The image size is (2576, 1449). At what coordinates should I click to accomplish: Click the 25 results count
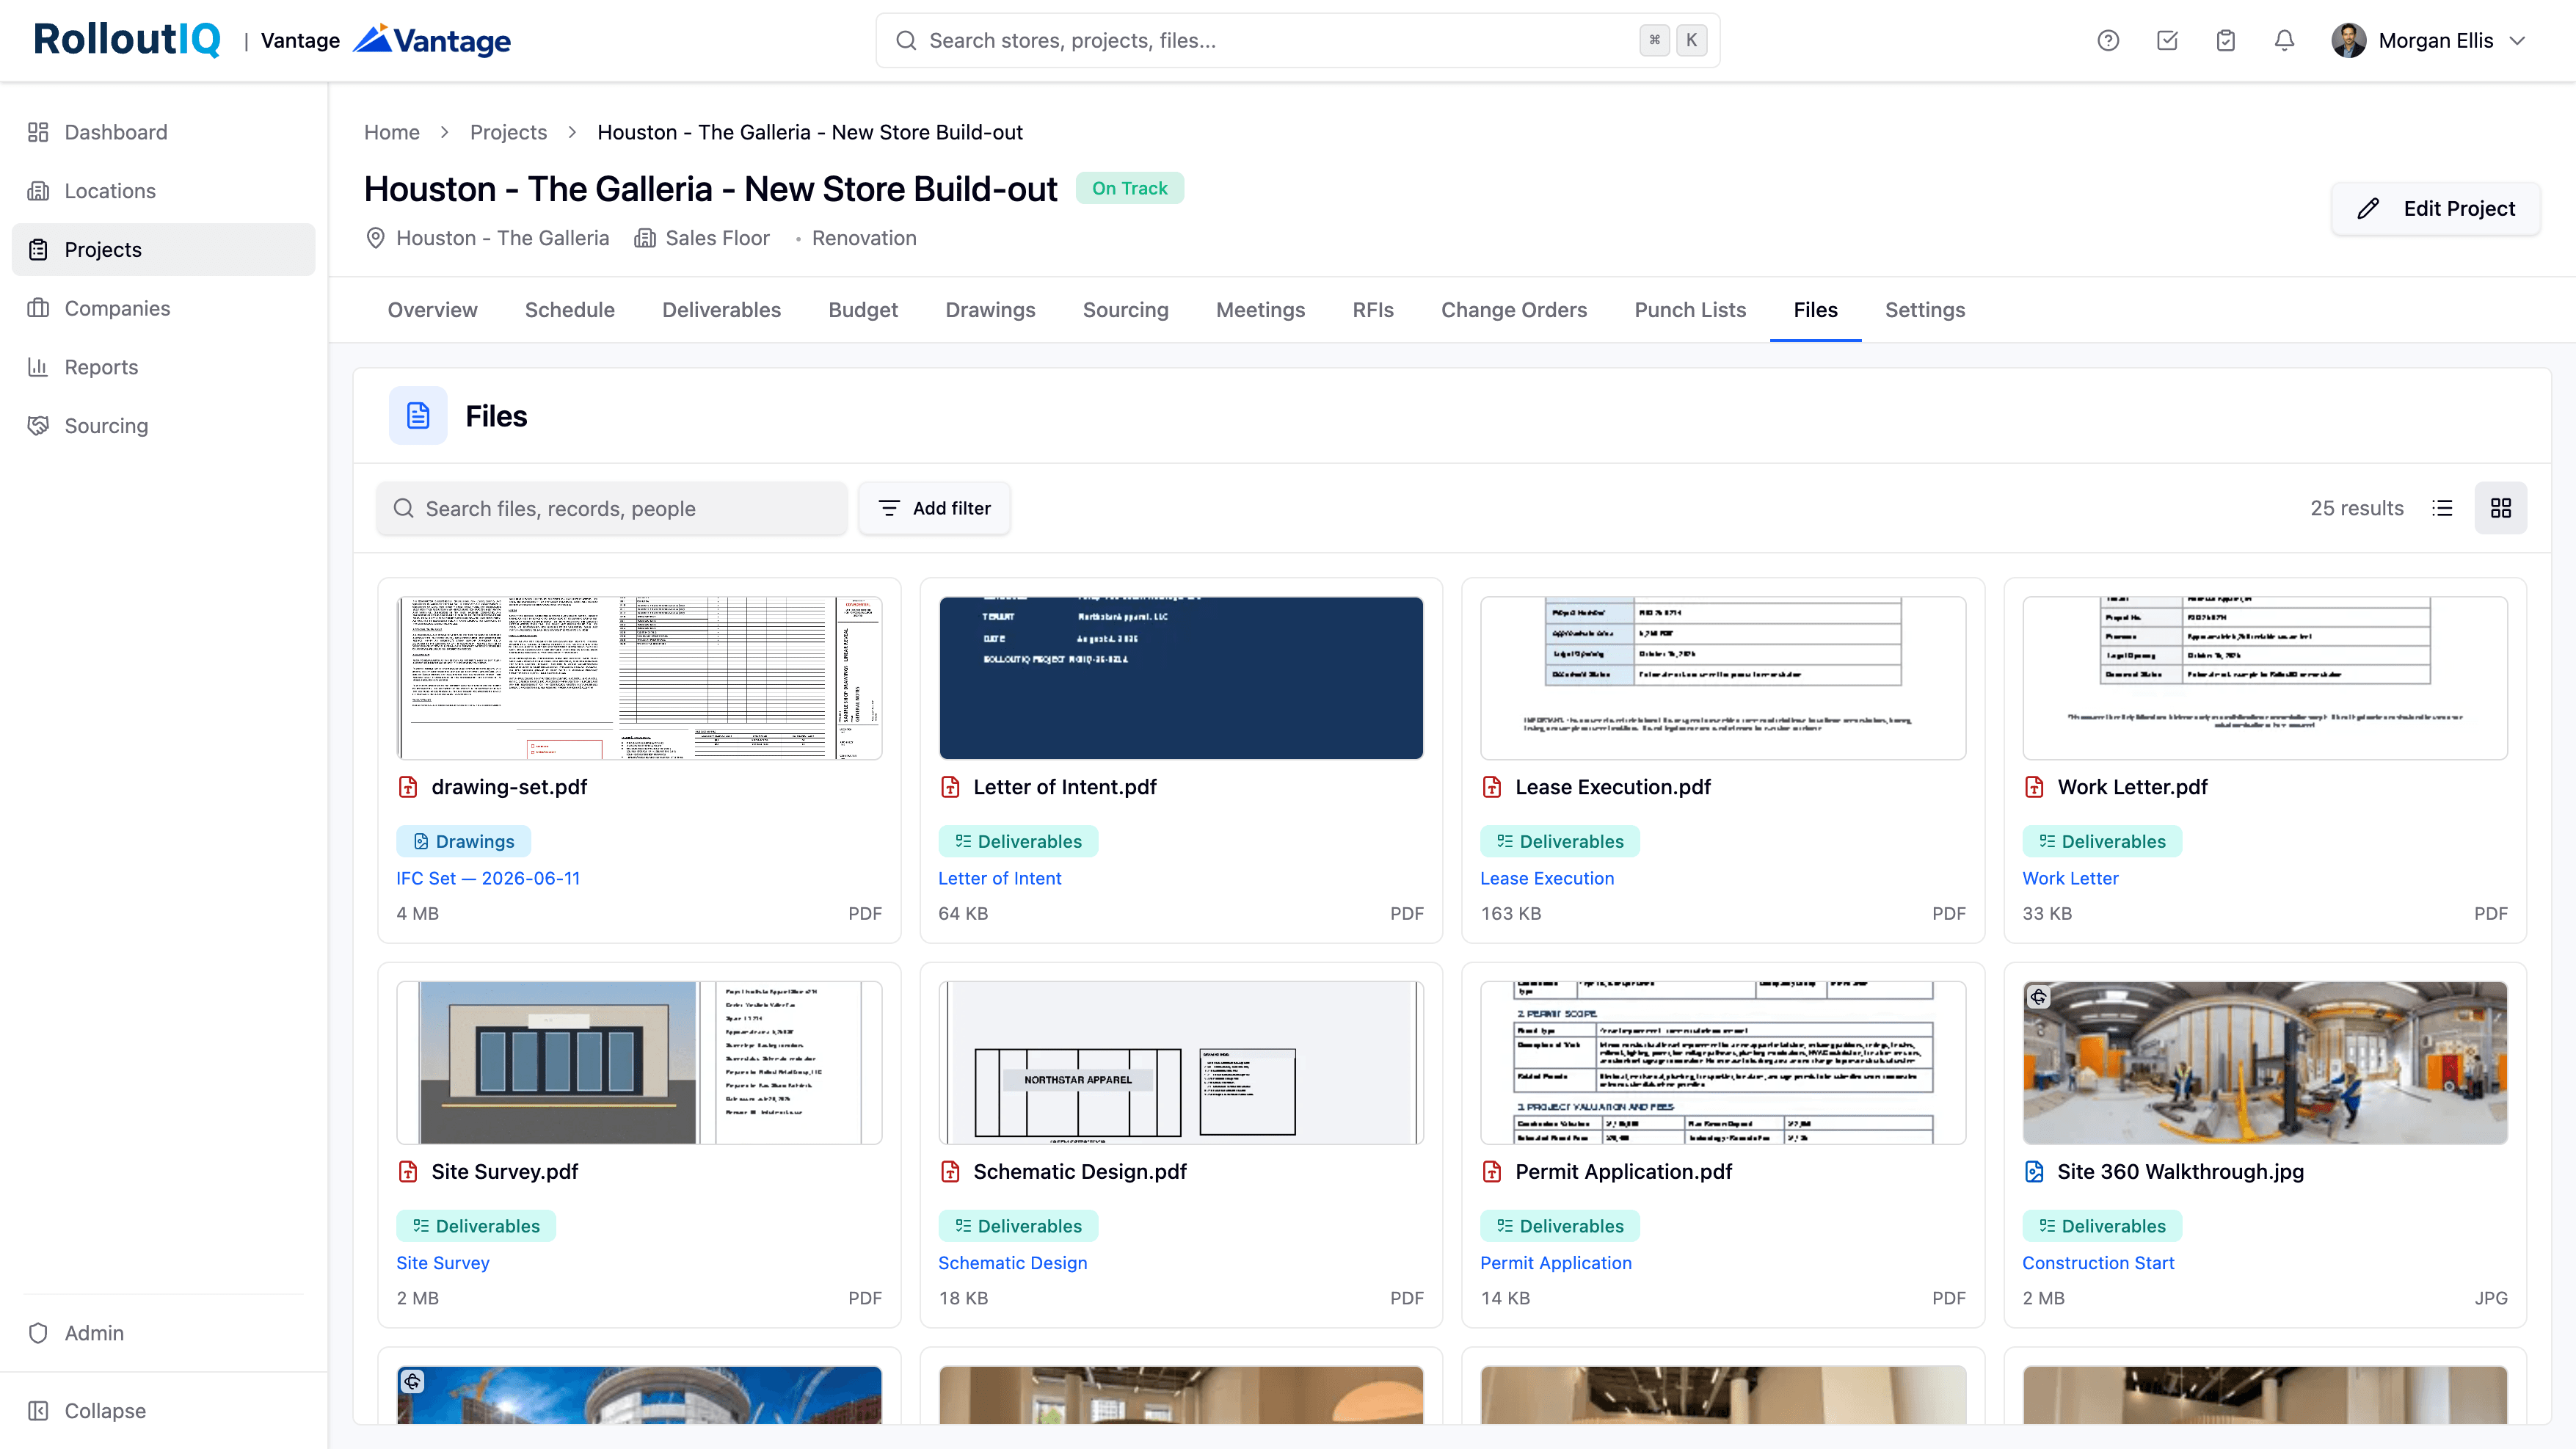(x=2356, y=508)
